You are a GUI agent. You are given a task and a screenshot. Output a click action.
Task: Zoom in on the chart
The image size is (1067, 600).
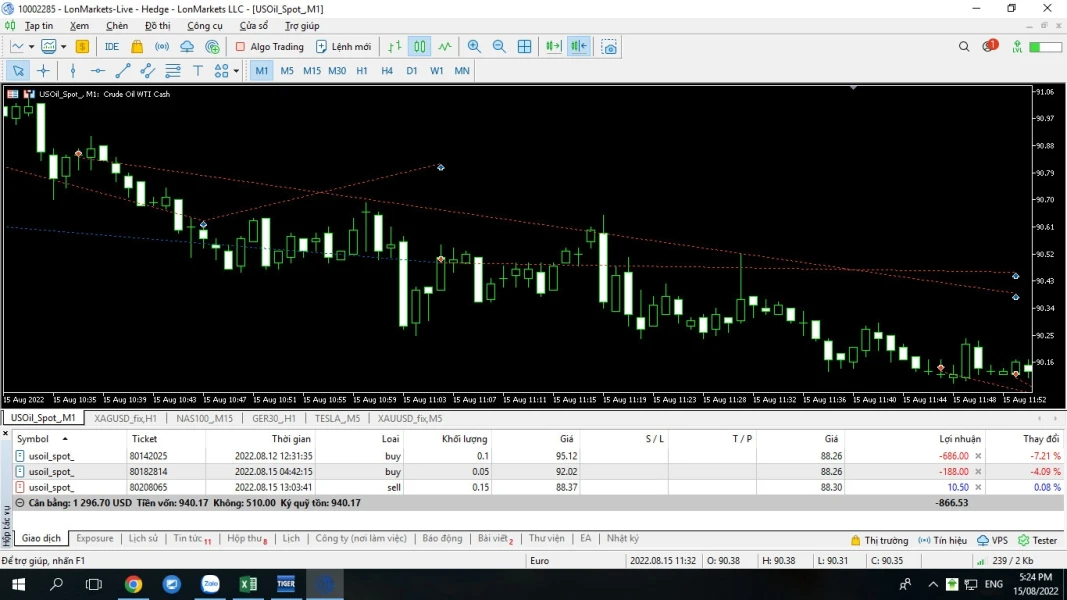tap(474, 47)
